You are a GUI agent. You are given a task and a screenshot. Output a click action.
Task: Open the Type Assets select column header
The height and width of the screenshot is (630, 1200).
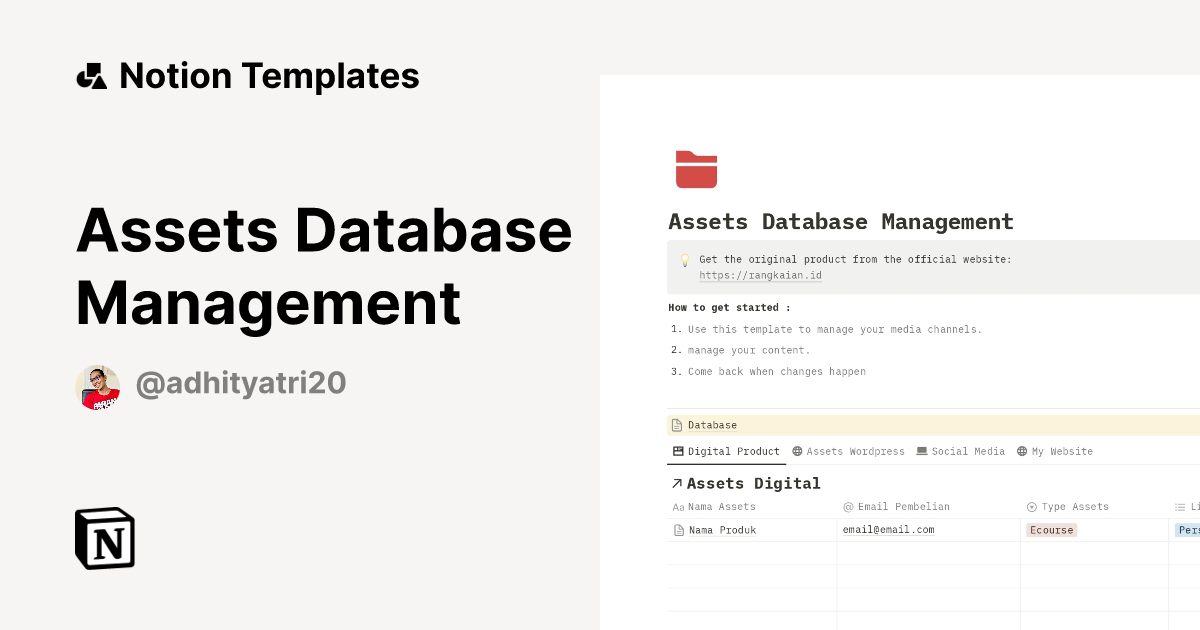point(1067,507)
